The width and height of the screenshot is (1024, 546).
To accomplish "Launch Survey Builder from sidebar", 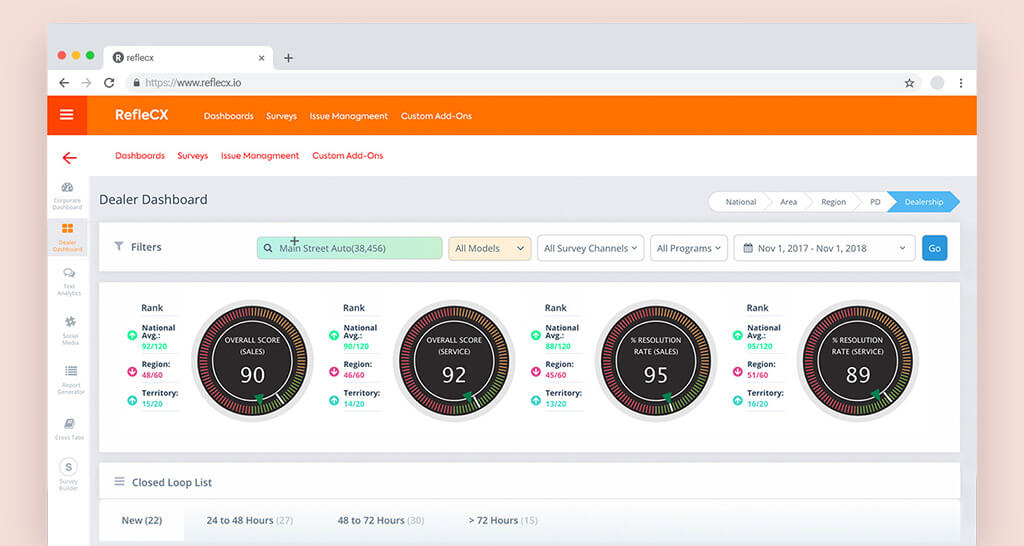I will tap(68, 473).
